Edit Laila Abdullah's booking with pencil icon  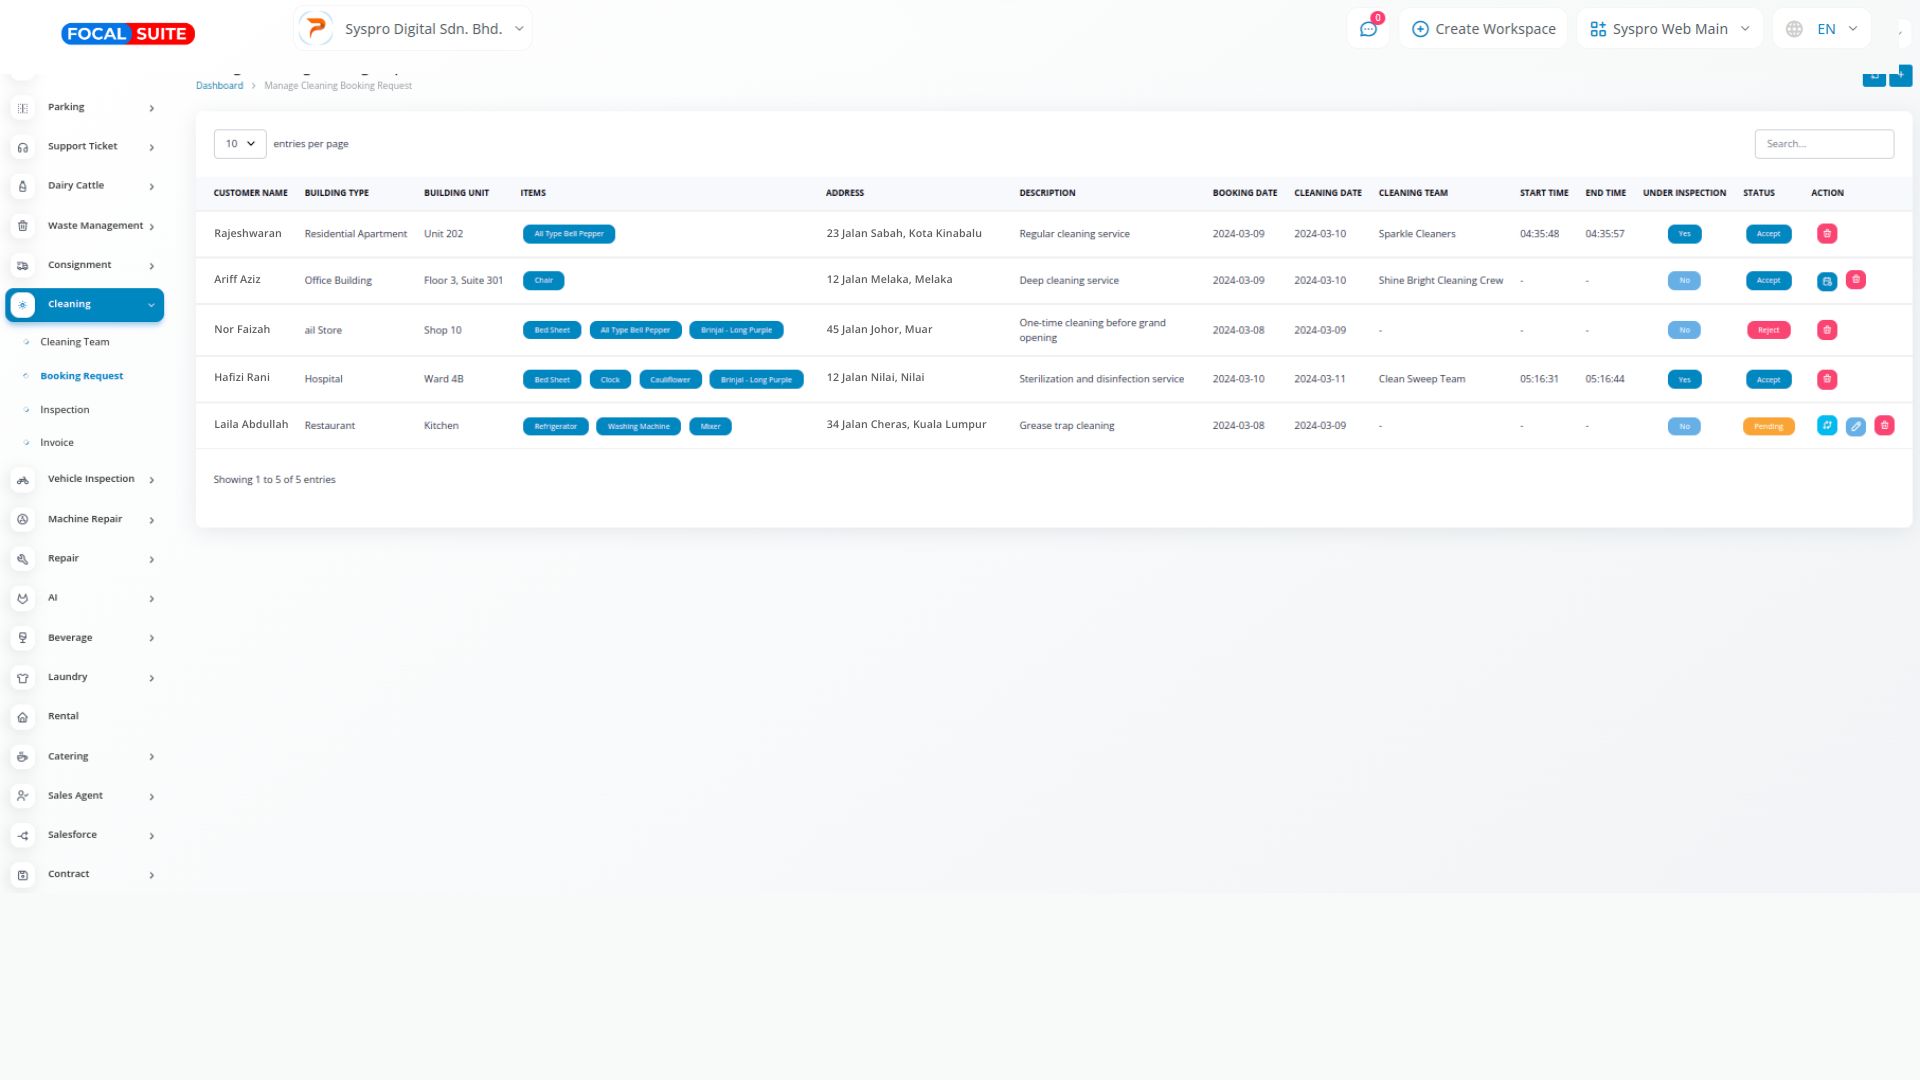pos(1855,427)
